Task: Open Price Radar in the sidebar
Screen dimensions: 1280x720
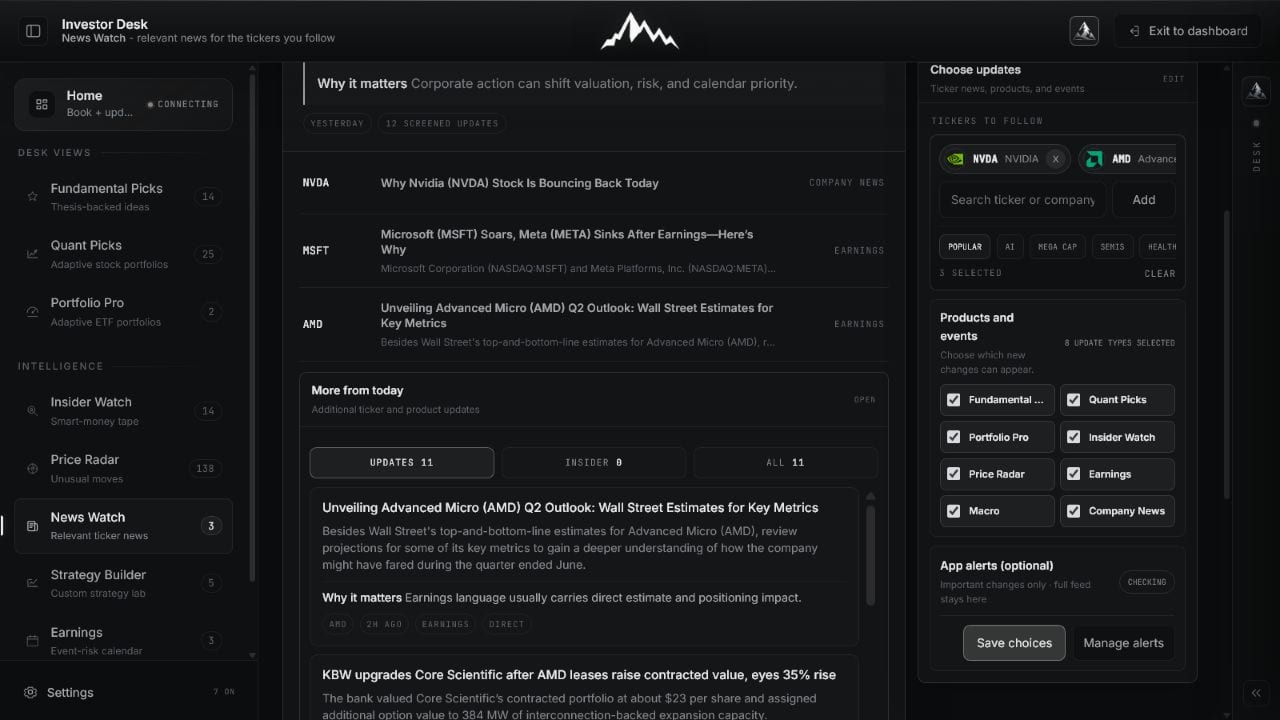Action: pos(123,468)
